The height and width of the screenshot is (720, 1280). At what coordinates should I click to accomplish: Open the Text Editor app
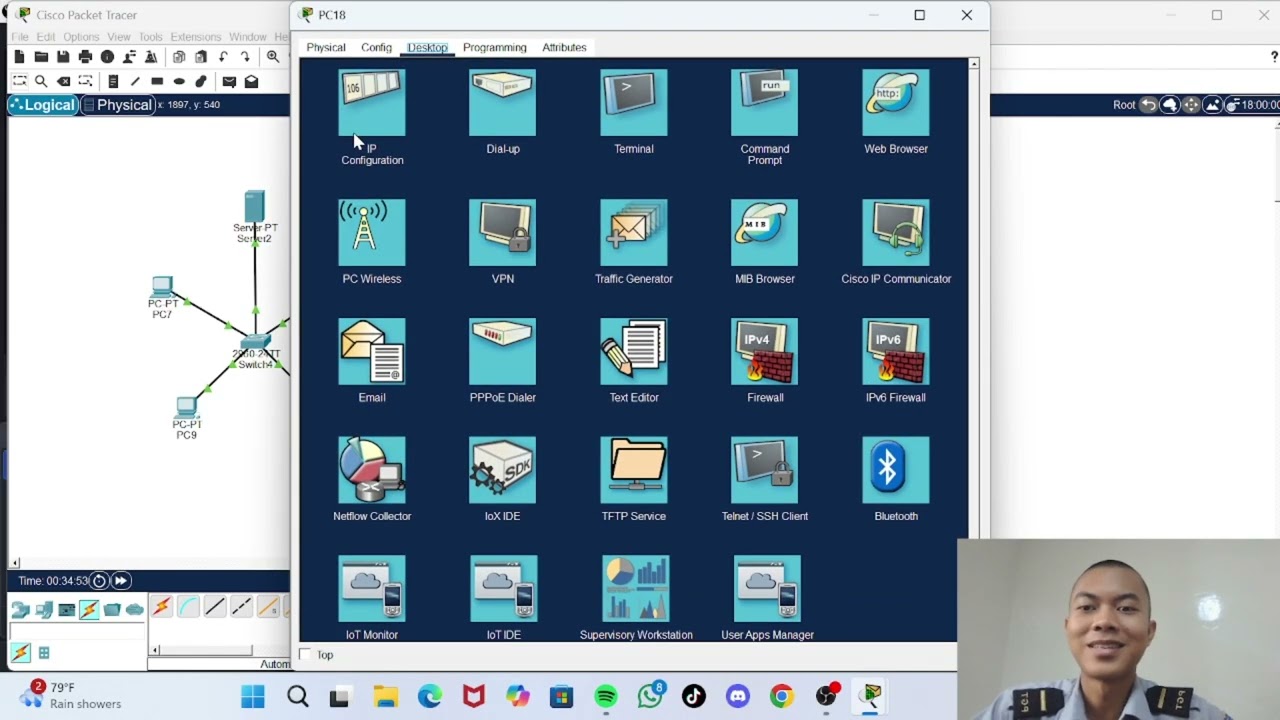click(x=633, y=351)
